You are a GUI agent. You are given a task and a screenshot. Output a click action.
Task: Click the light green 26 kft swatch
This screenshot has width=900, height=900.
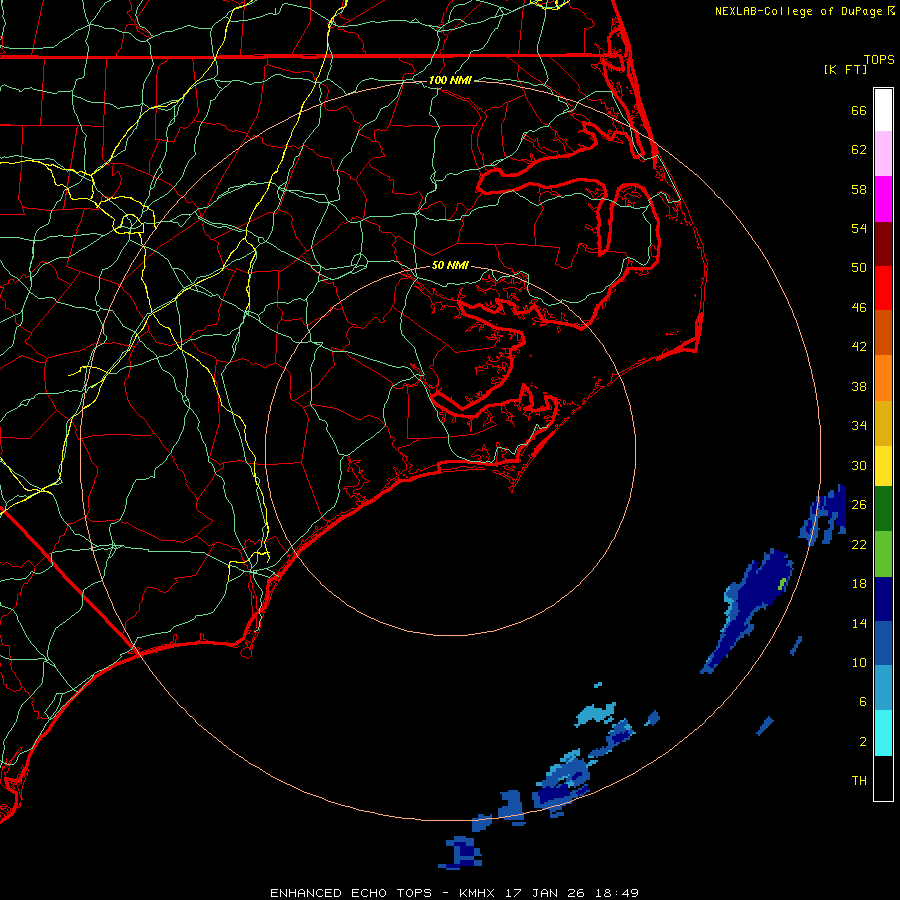click(x=883, y=554)
